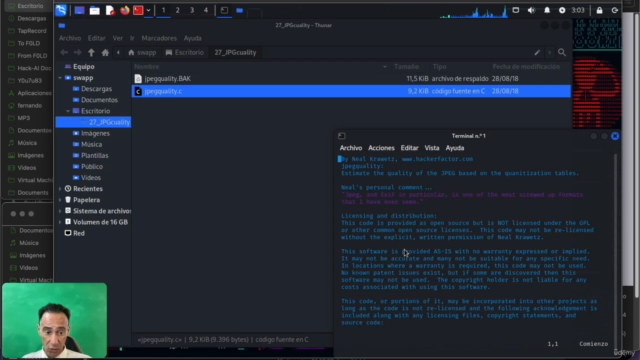Open the Ayuda menu in Thunar

193,38
